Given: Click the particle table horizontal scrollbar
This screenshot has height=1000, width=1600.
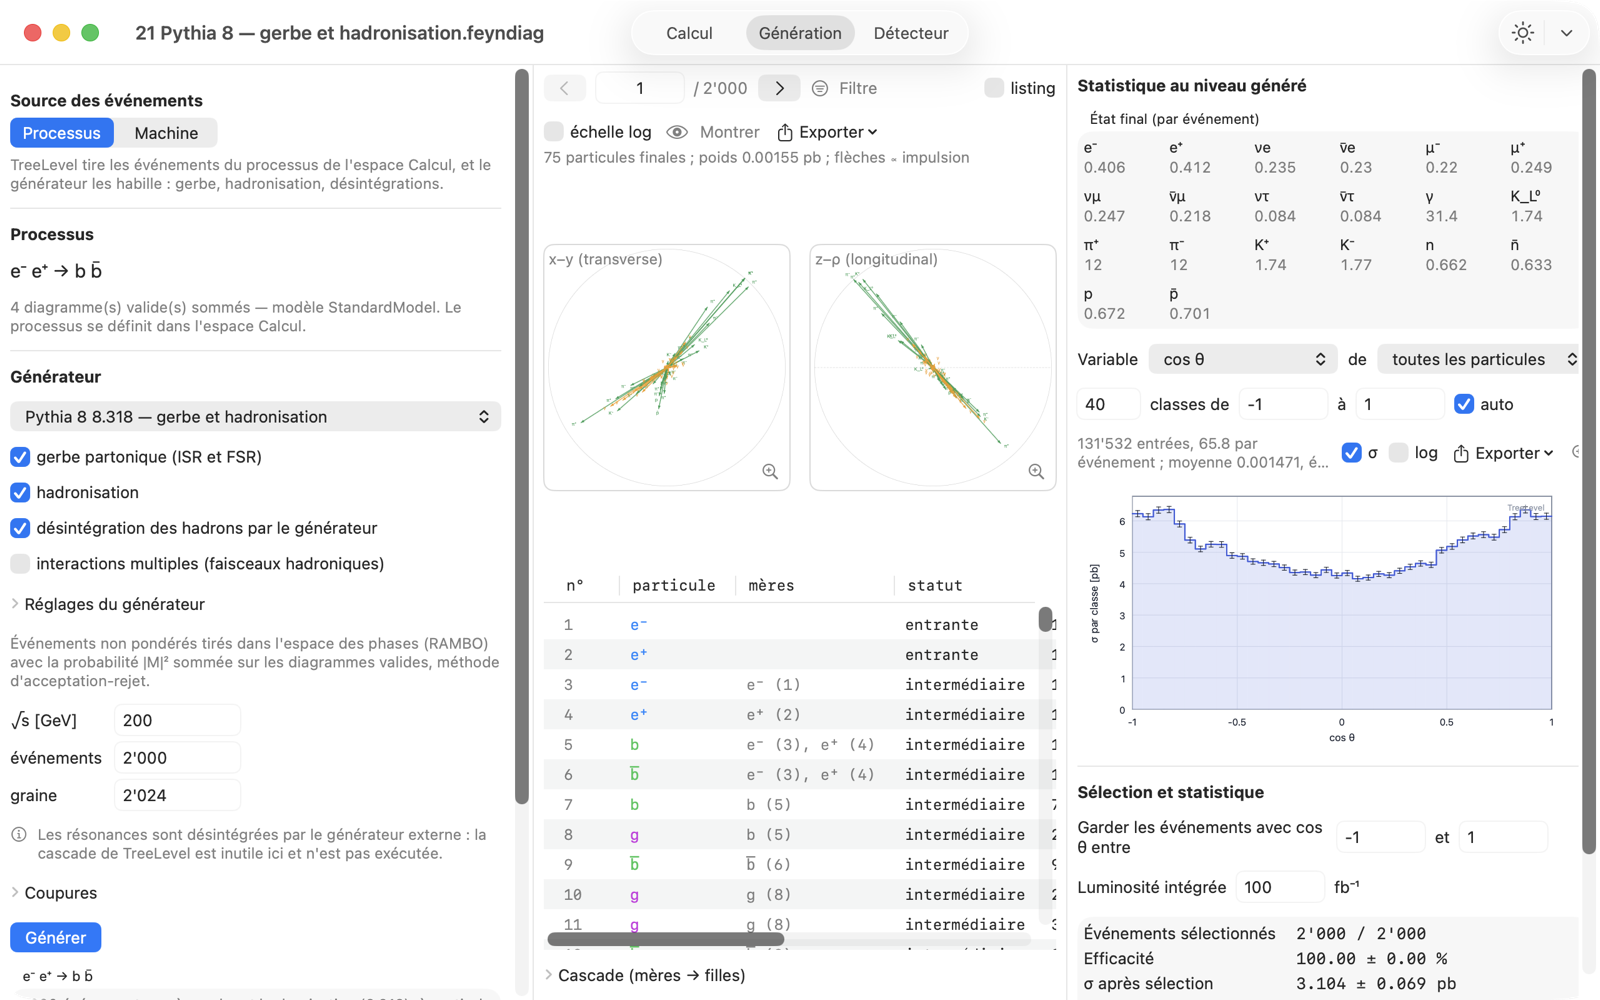Looking at the screenshot, I should [x=666, y=939].
